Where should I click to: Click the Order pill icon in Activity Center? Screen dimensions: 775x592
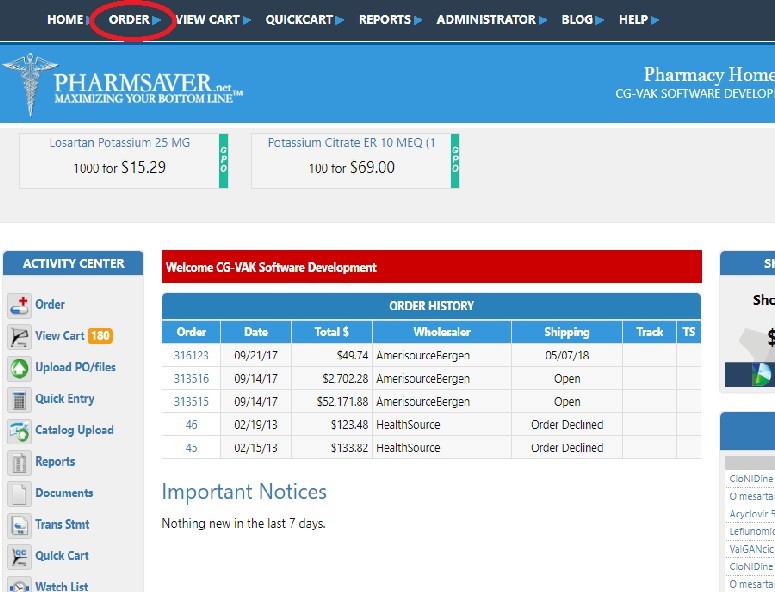point(19,305)
